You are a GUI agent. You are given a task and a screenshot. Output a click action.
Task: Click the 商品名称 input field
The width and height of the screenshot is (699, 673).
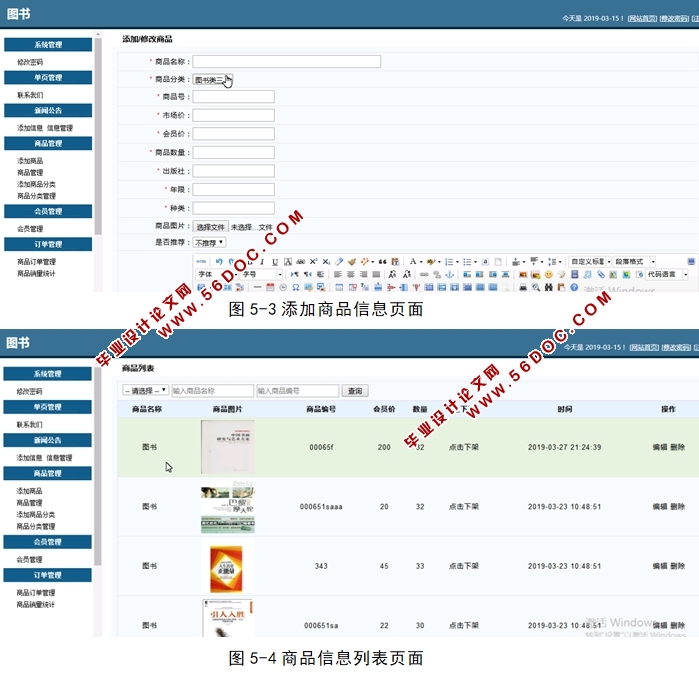click(287, 62)
